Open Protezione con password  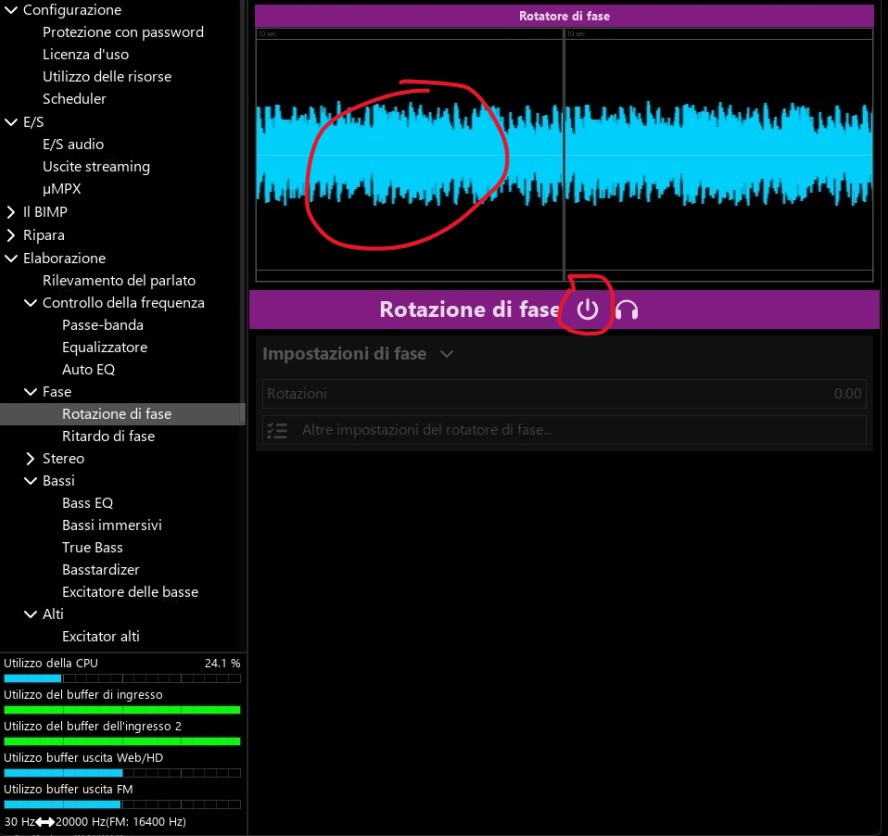(x=123, y=32)
